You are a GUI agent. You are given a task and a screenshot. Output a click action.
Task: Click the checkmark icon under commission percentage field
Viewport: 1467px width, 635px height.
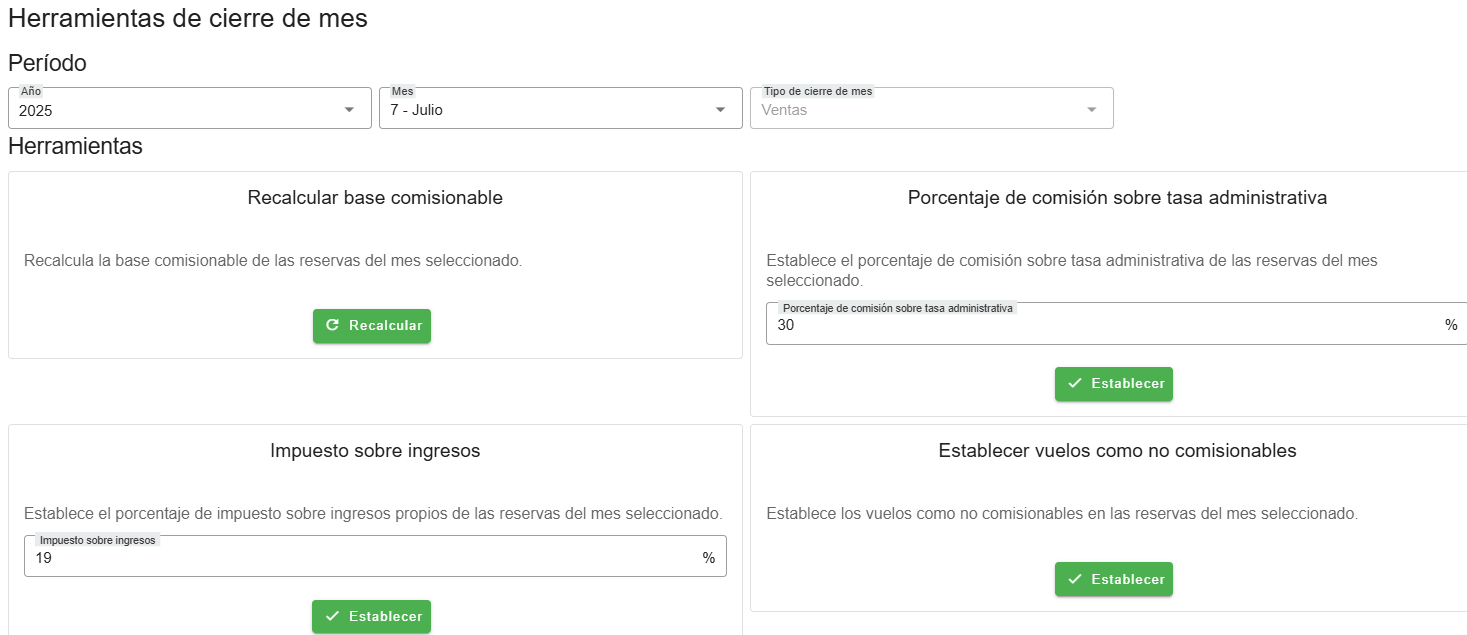coord(1075,384)
